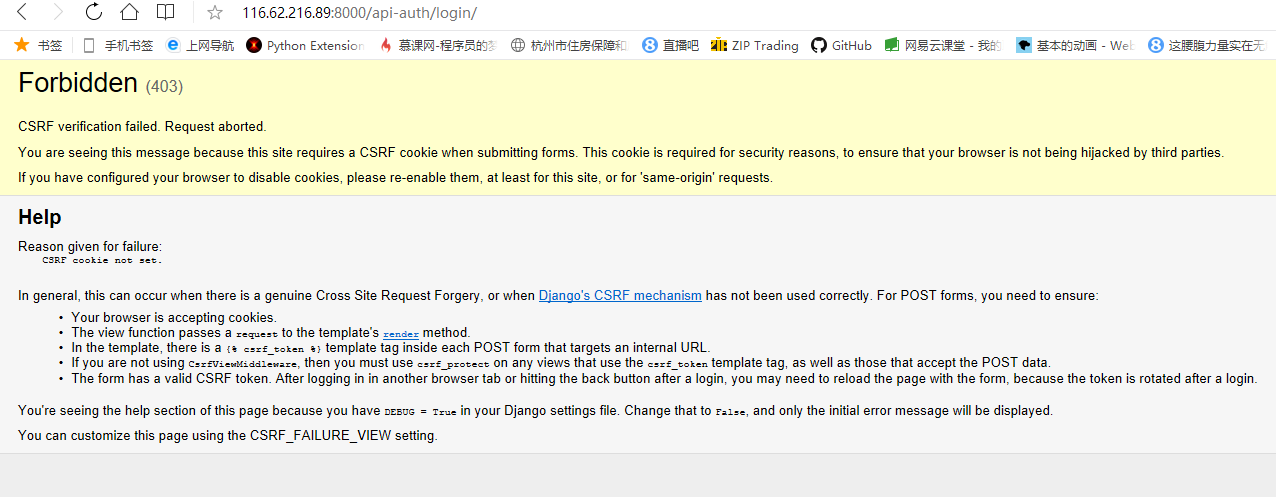Open the 手机书签 mobile bookmarks
1276x497 pixels.
tap(119, 45)
